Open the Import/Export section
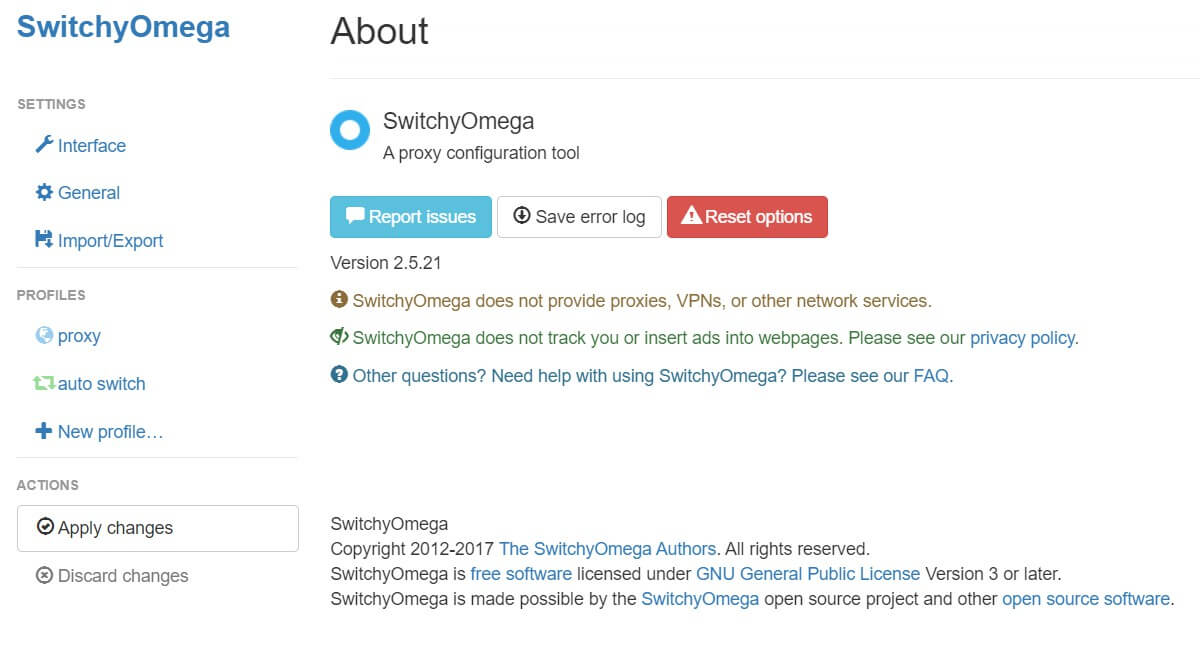 coord(110,241)
